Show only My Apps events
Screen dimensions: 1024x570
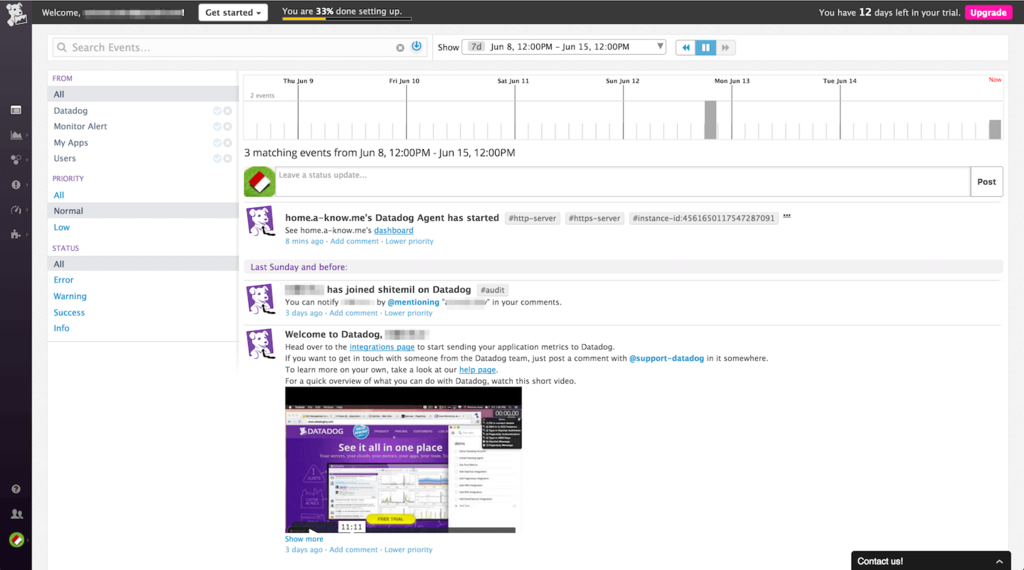217,142
